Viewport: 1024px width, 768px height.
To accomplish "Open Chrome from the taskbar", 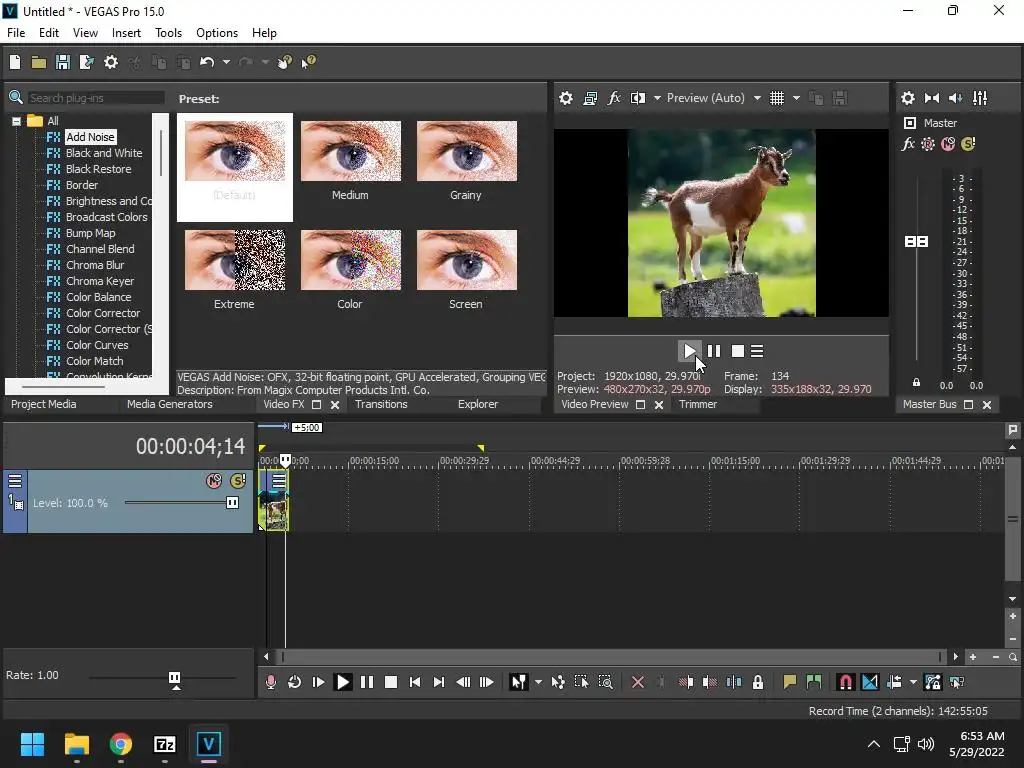I will (121, 744).
